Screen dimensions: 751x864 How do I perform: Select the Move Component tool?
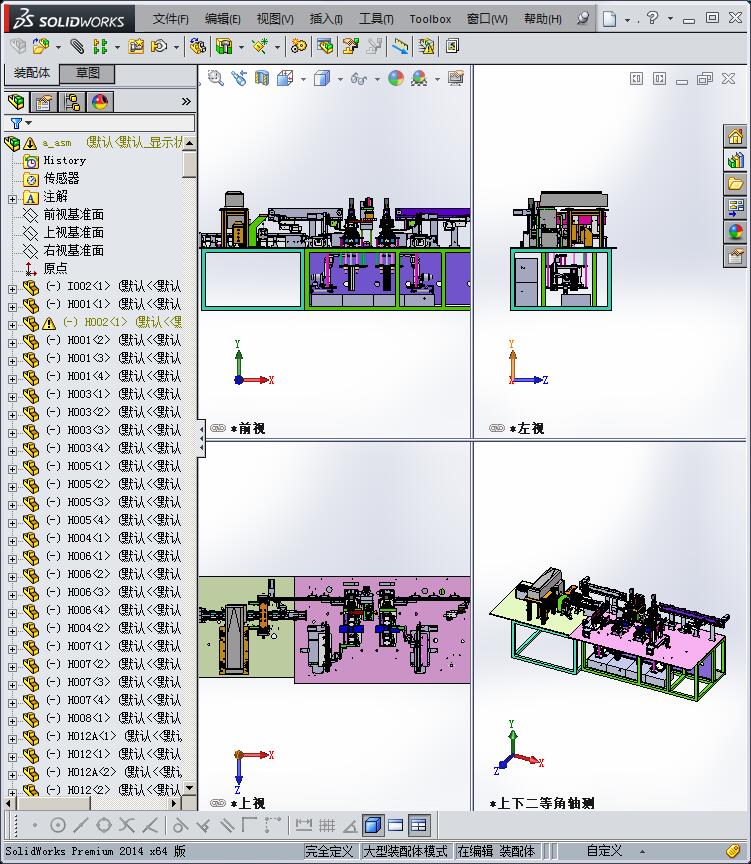tap(159, 46)
